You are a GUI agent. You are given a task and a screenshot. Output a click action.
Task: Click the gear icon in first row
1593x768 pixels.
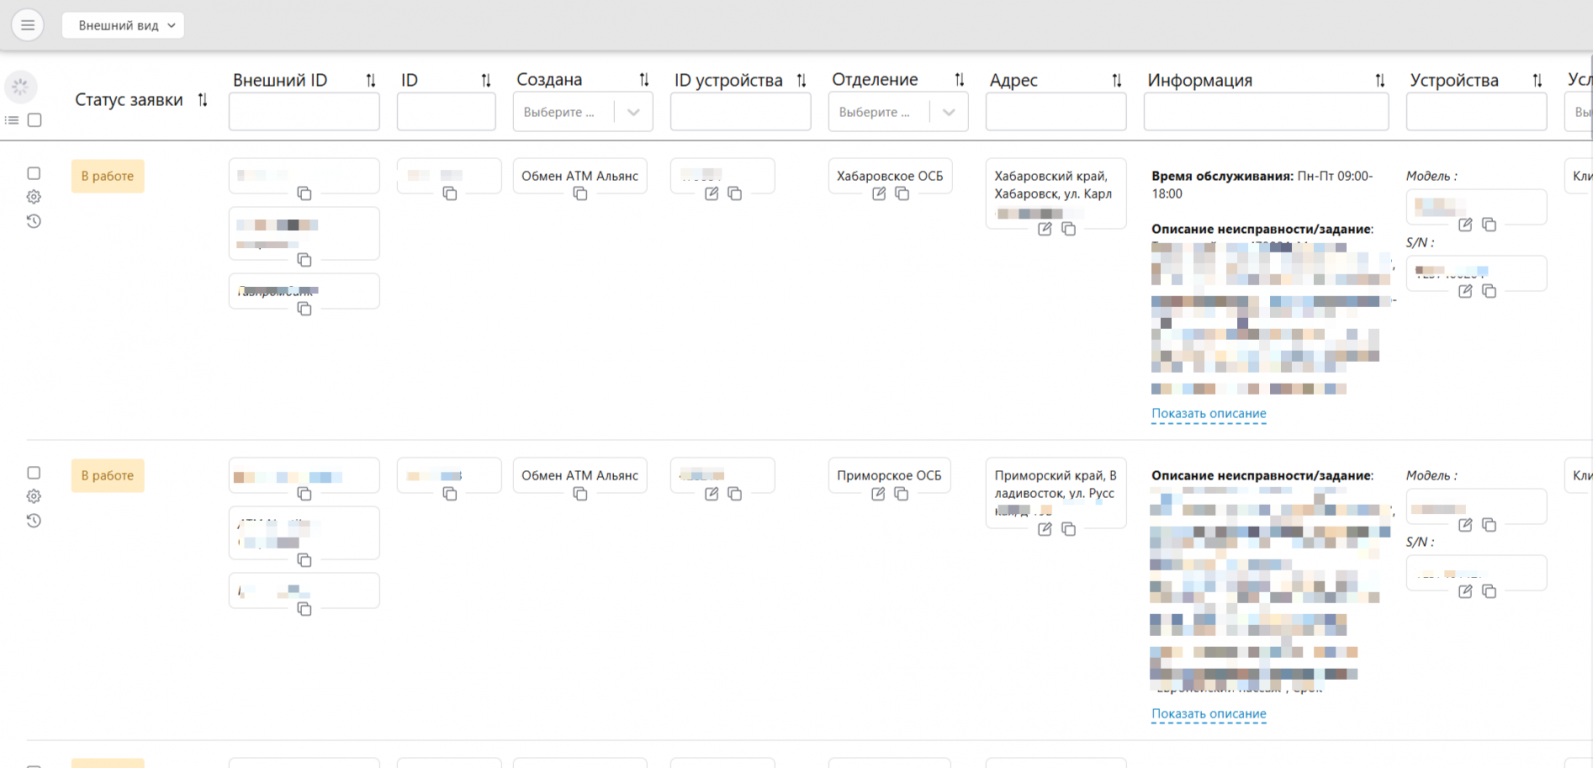[x=34, y=197]
